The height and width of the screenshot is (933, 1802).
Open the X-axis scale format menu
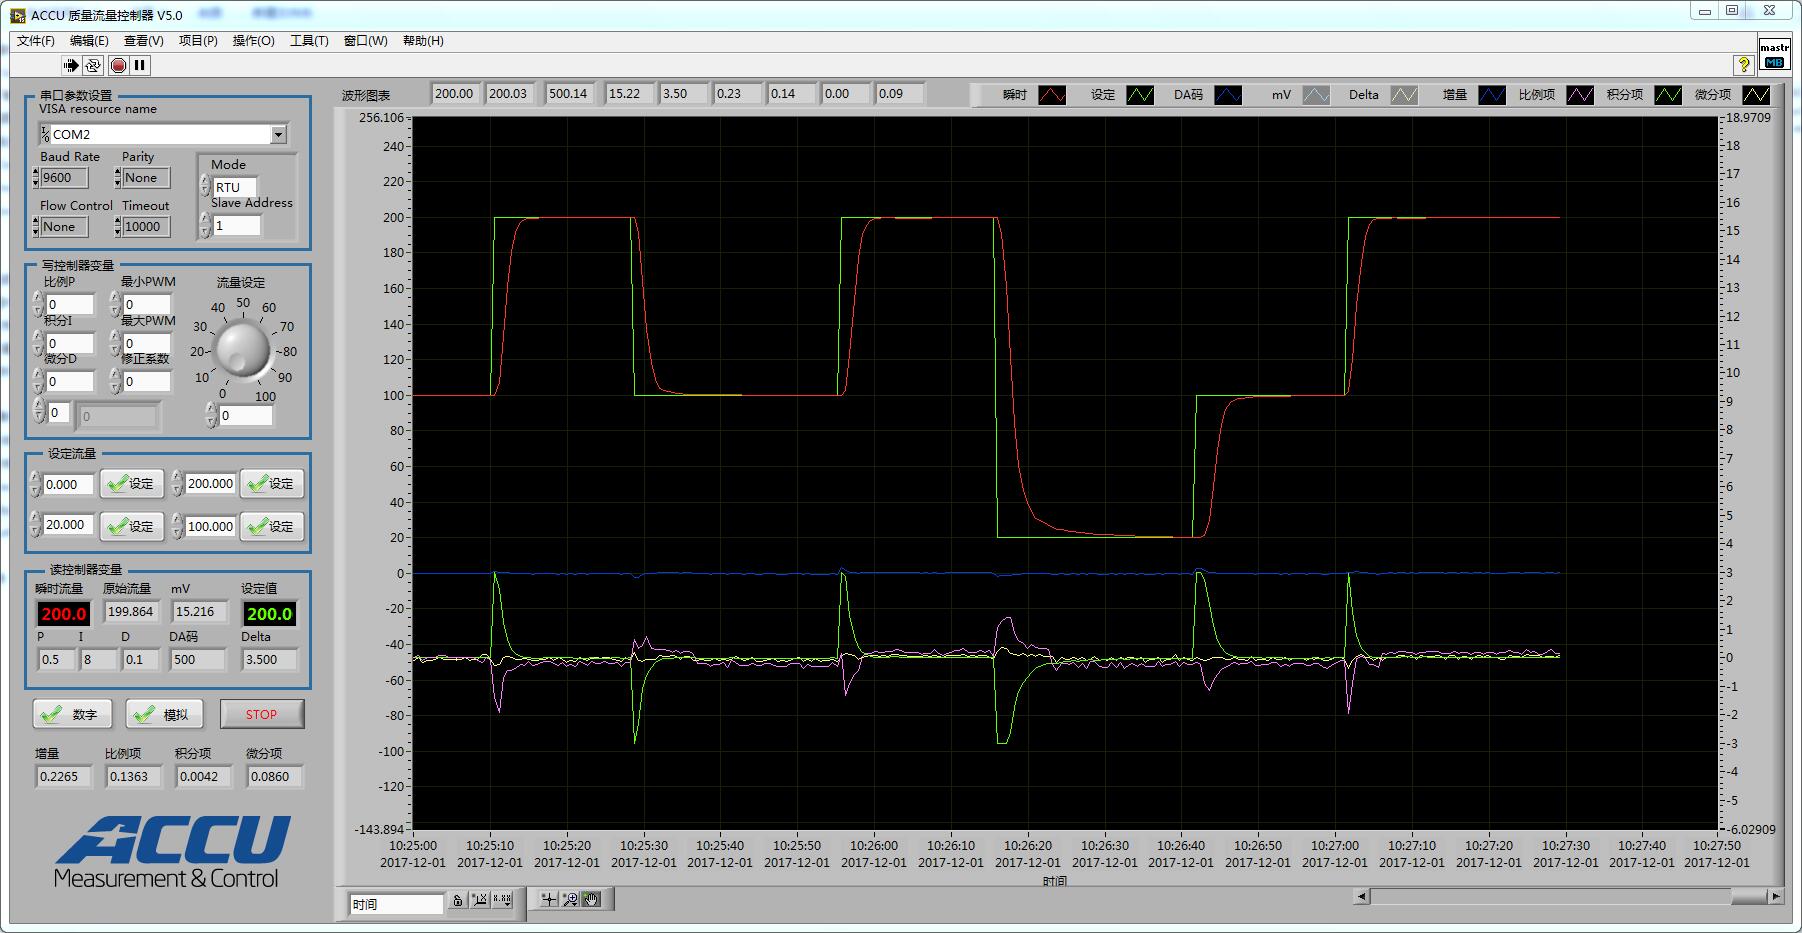(502, 900)
